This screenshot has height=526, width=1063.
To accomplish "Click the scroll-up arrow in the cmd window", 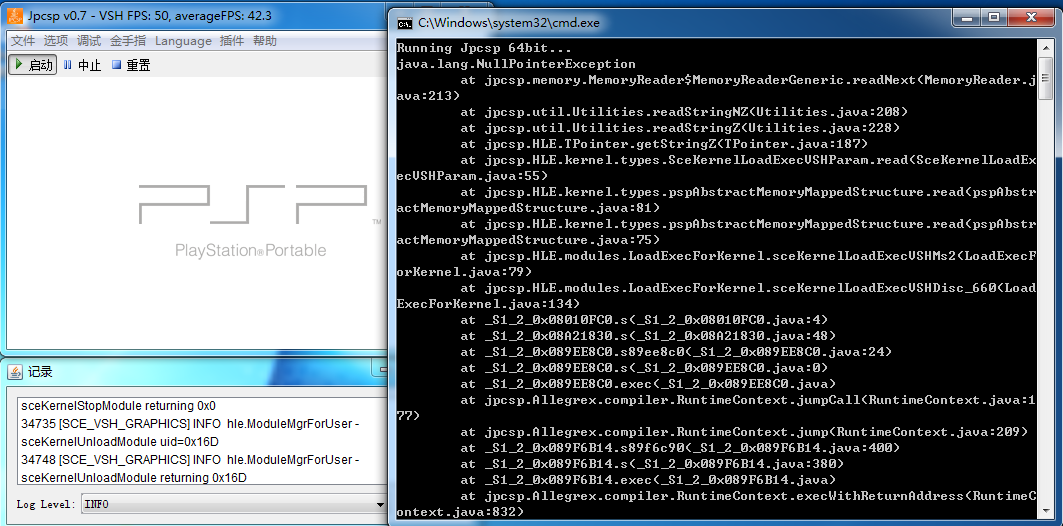I will click(x=1046, y=47).
